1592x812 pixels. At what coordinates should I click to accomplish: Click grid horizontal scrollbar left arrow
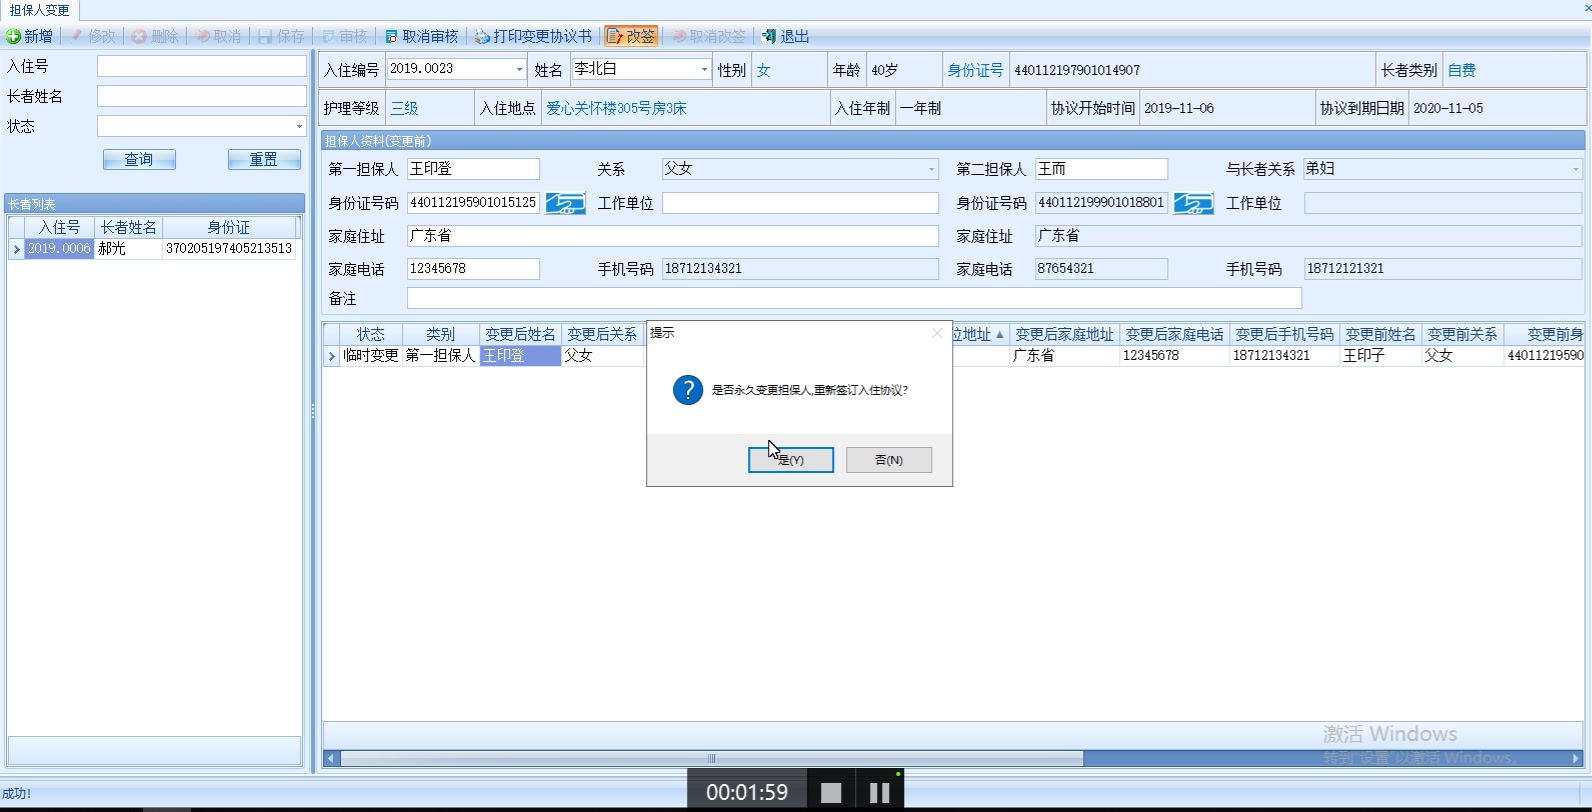click(331, 759)
